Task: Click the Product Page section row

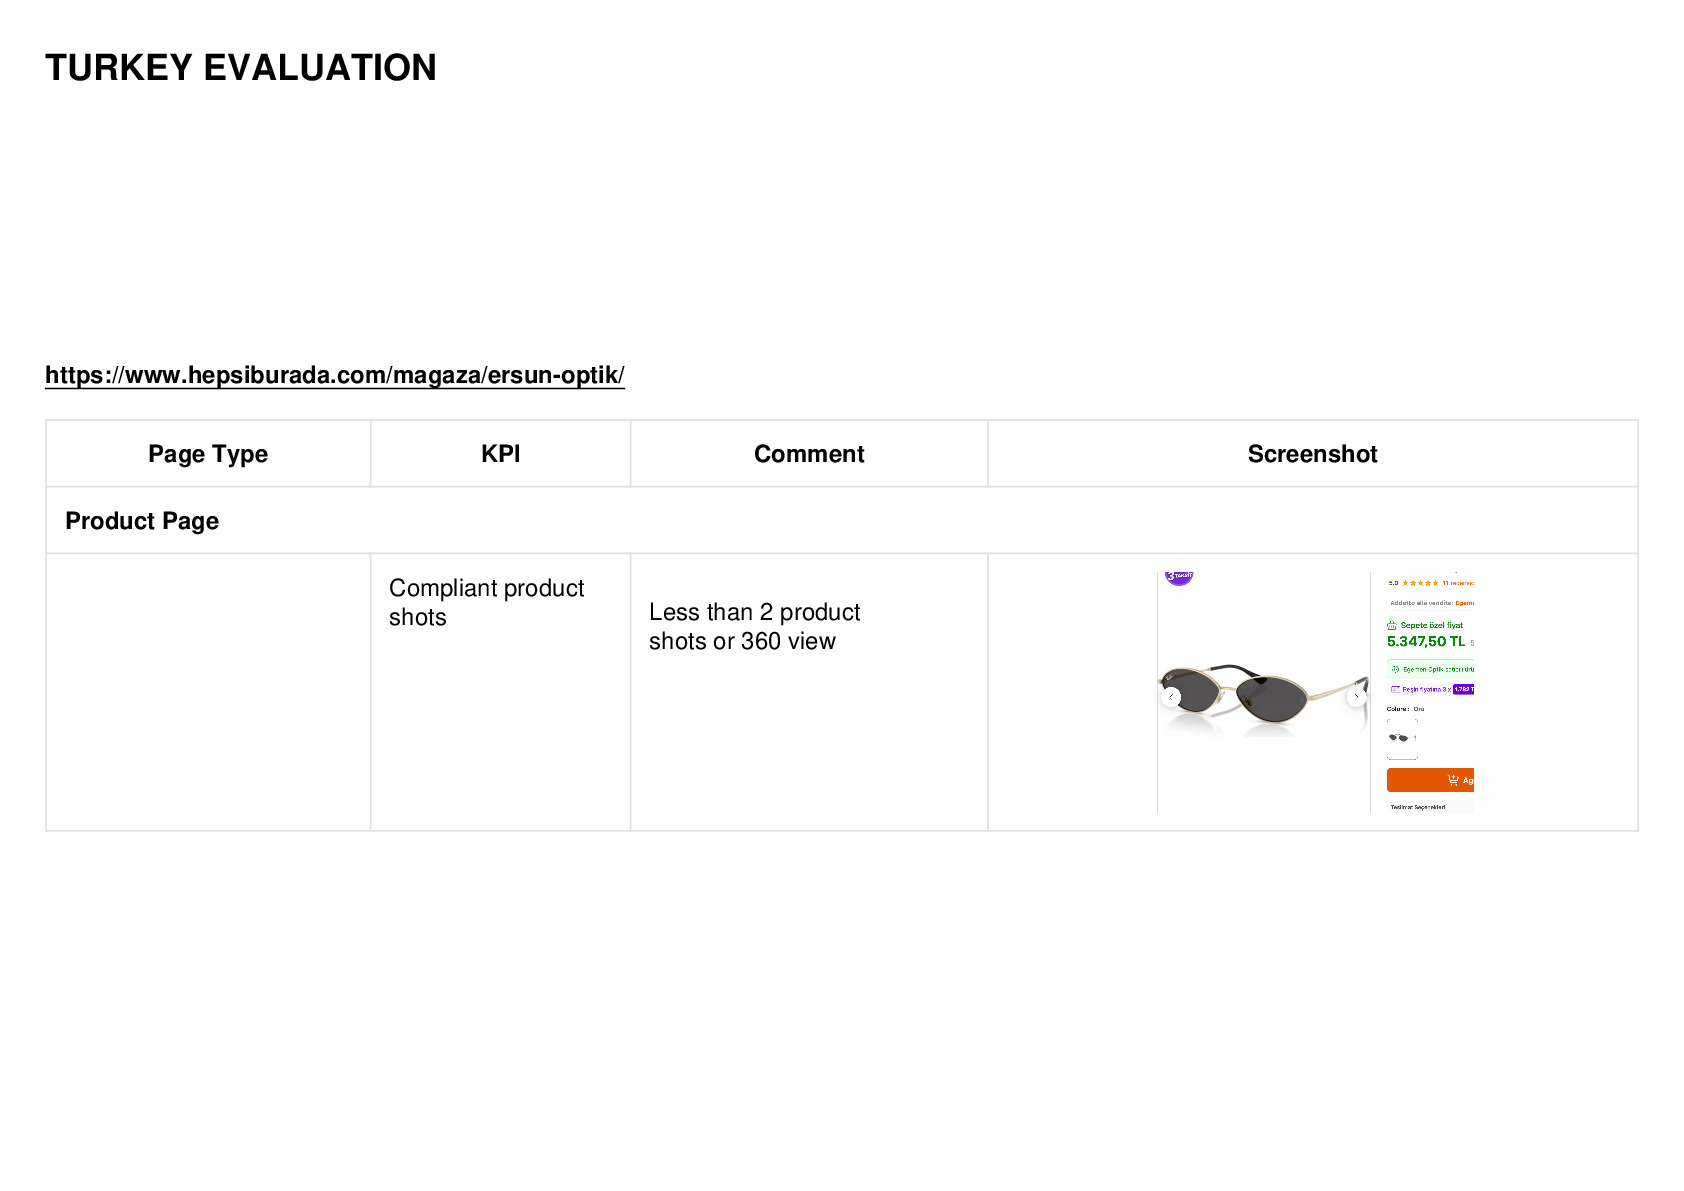Action: coord(842,521)
